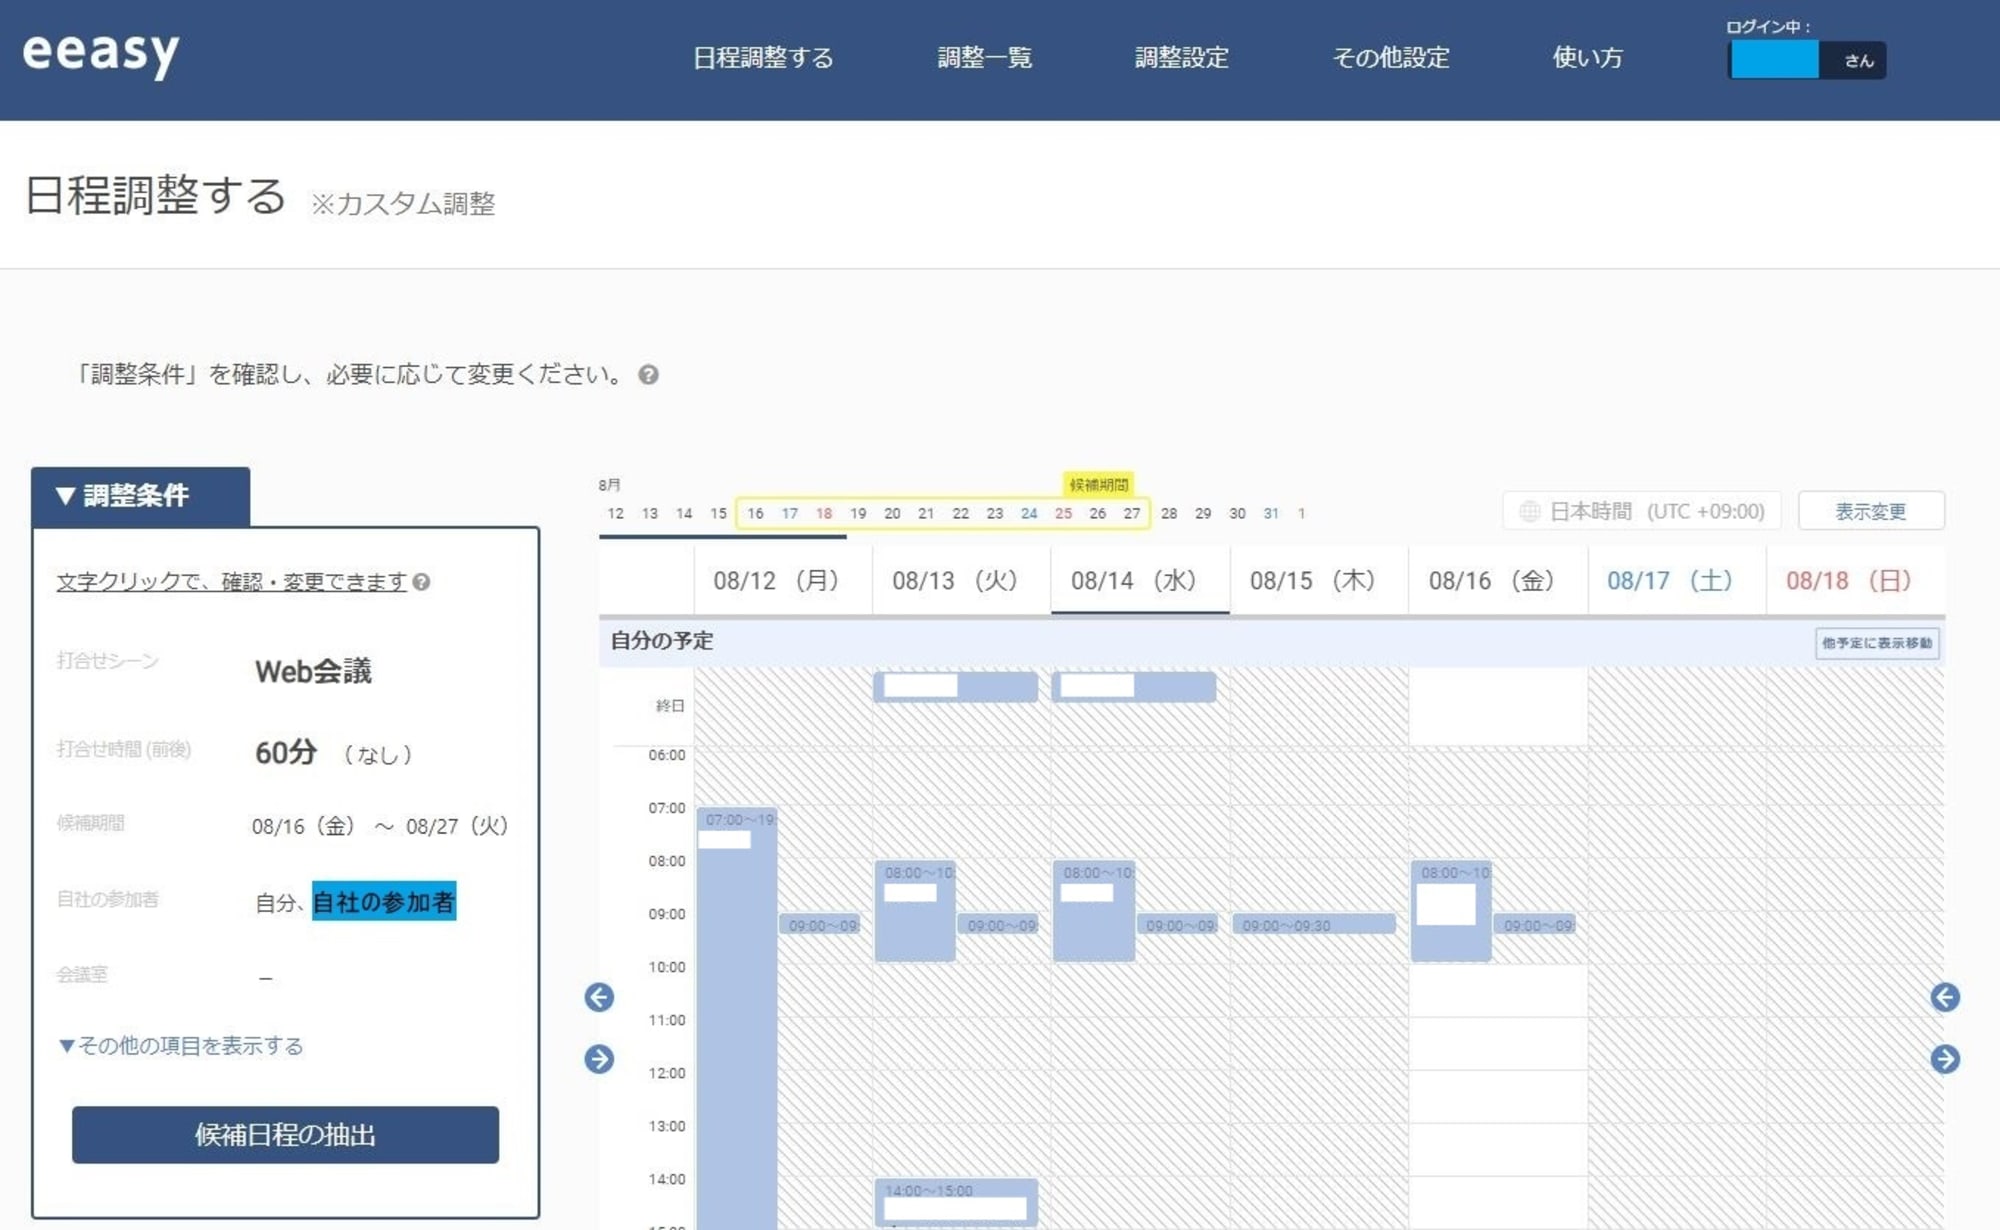Click highlighted 自社の参加者 participant
The image size is (2000, 1230).
384,901
